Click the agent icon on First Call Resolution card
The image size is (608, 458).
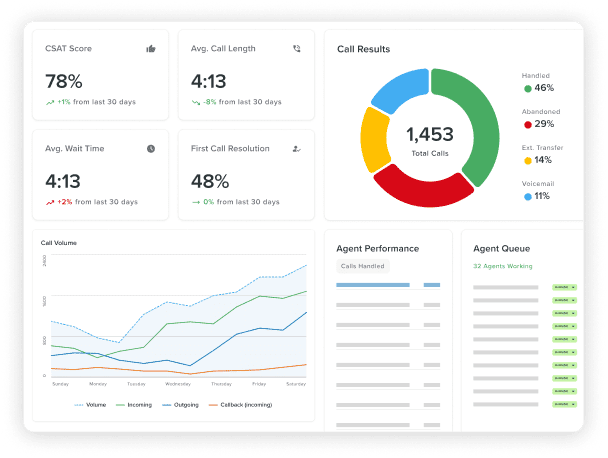point(296,148)
